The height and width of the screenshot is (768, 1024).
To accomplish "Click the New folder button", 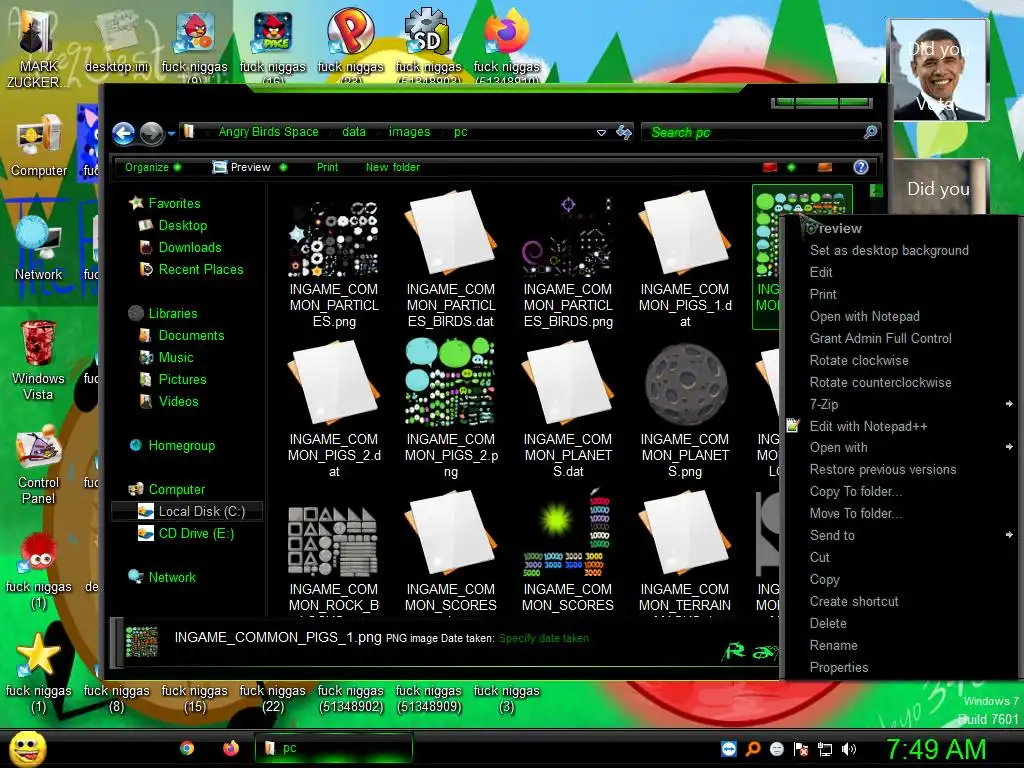I will pos(392,167).
